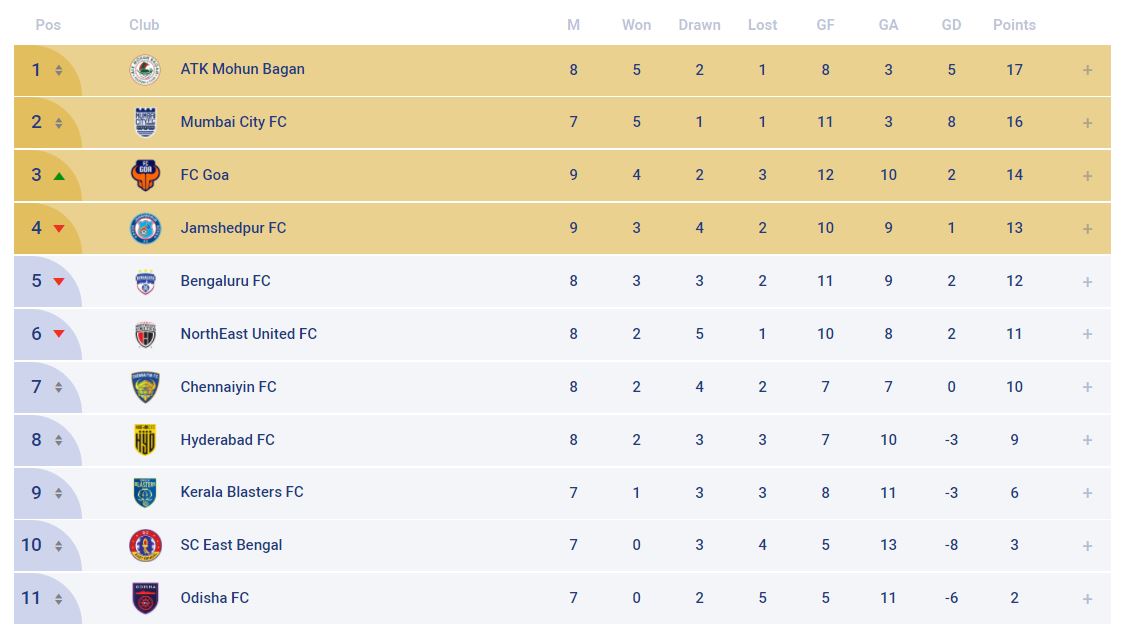This screenshot has height=642, width=1127.
Task: Expand ATK Mohun Bagan row with plus
Action: (1087, 70)
